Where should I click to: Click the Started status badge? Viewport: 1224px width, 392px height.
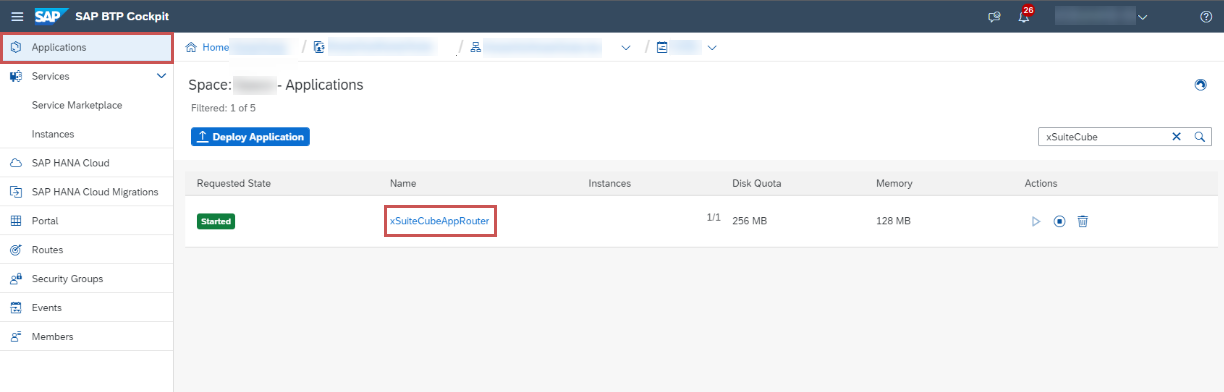pos(216,221)
